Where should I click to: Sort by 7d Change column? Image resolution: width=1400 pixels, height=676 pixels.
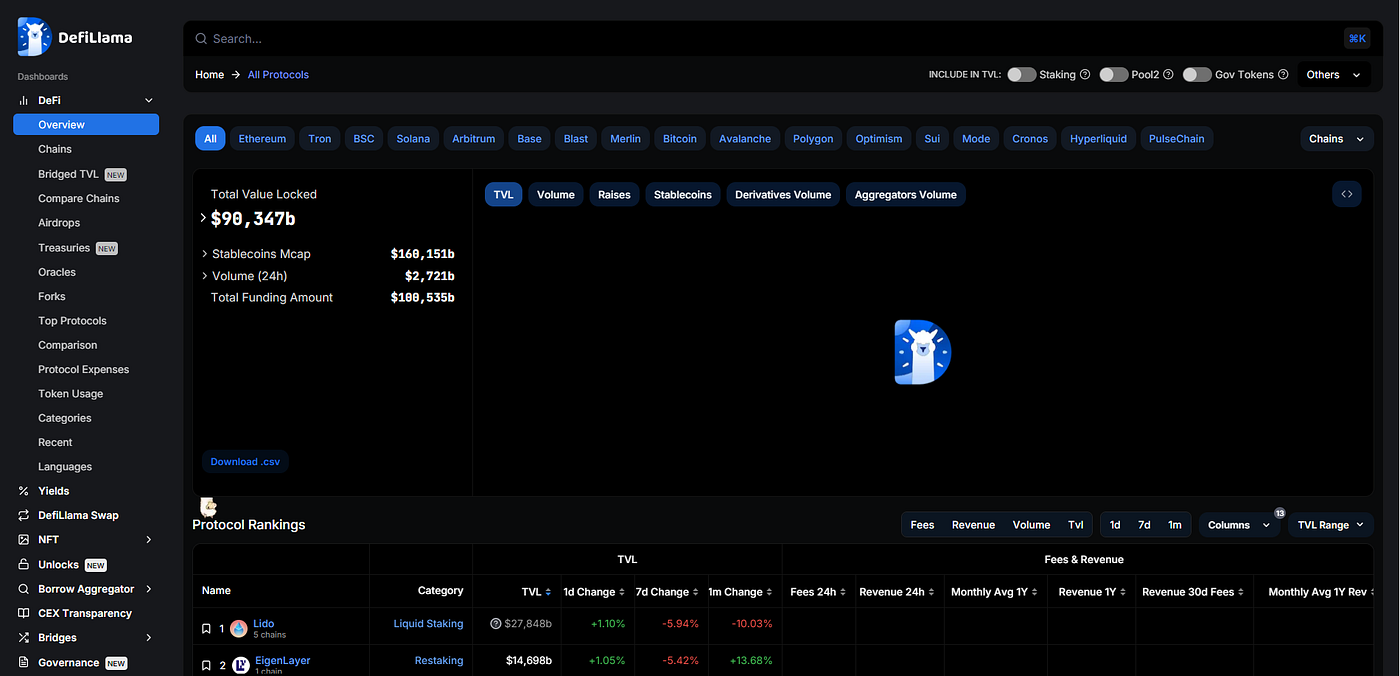tap(696, 593)
